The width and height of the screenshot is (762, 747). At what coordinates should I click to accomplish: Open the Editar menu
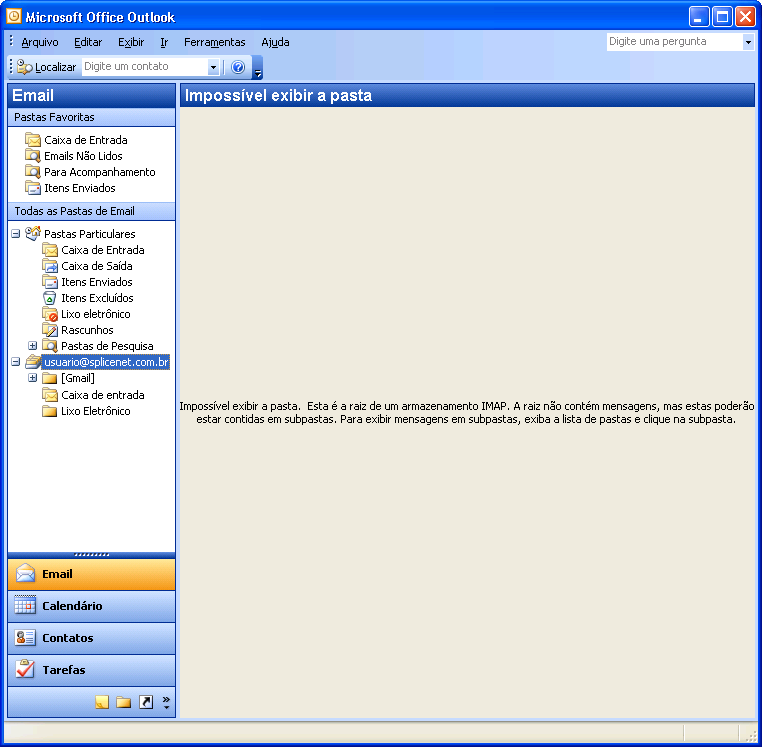[x=88, y=42]
